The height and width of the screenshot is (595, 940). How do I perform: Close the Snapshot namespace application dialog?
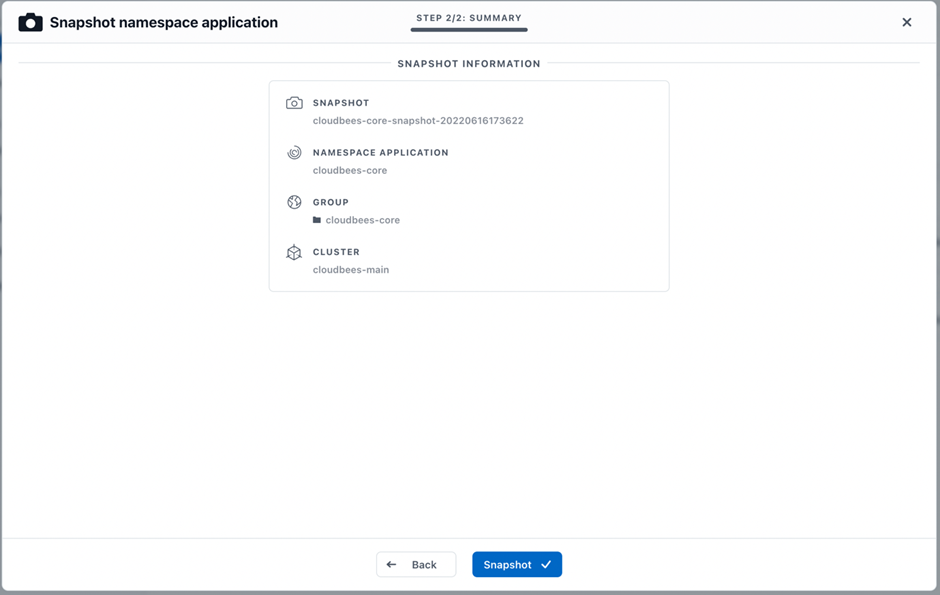[906, 22]
